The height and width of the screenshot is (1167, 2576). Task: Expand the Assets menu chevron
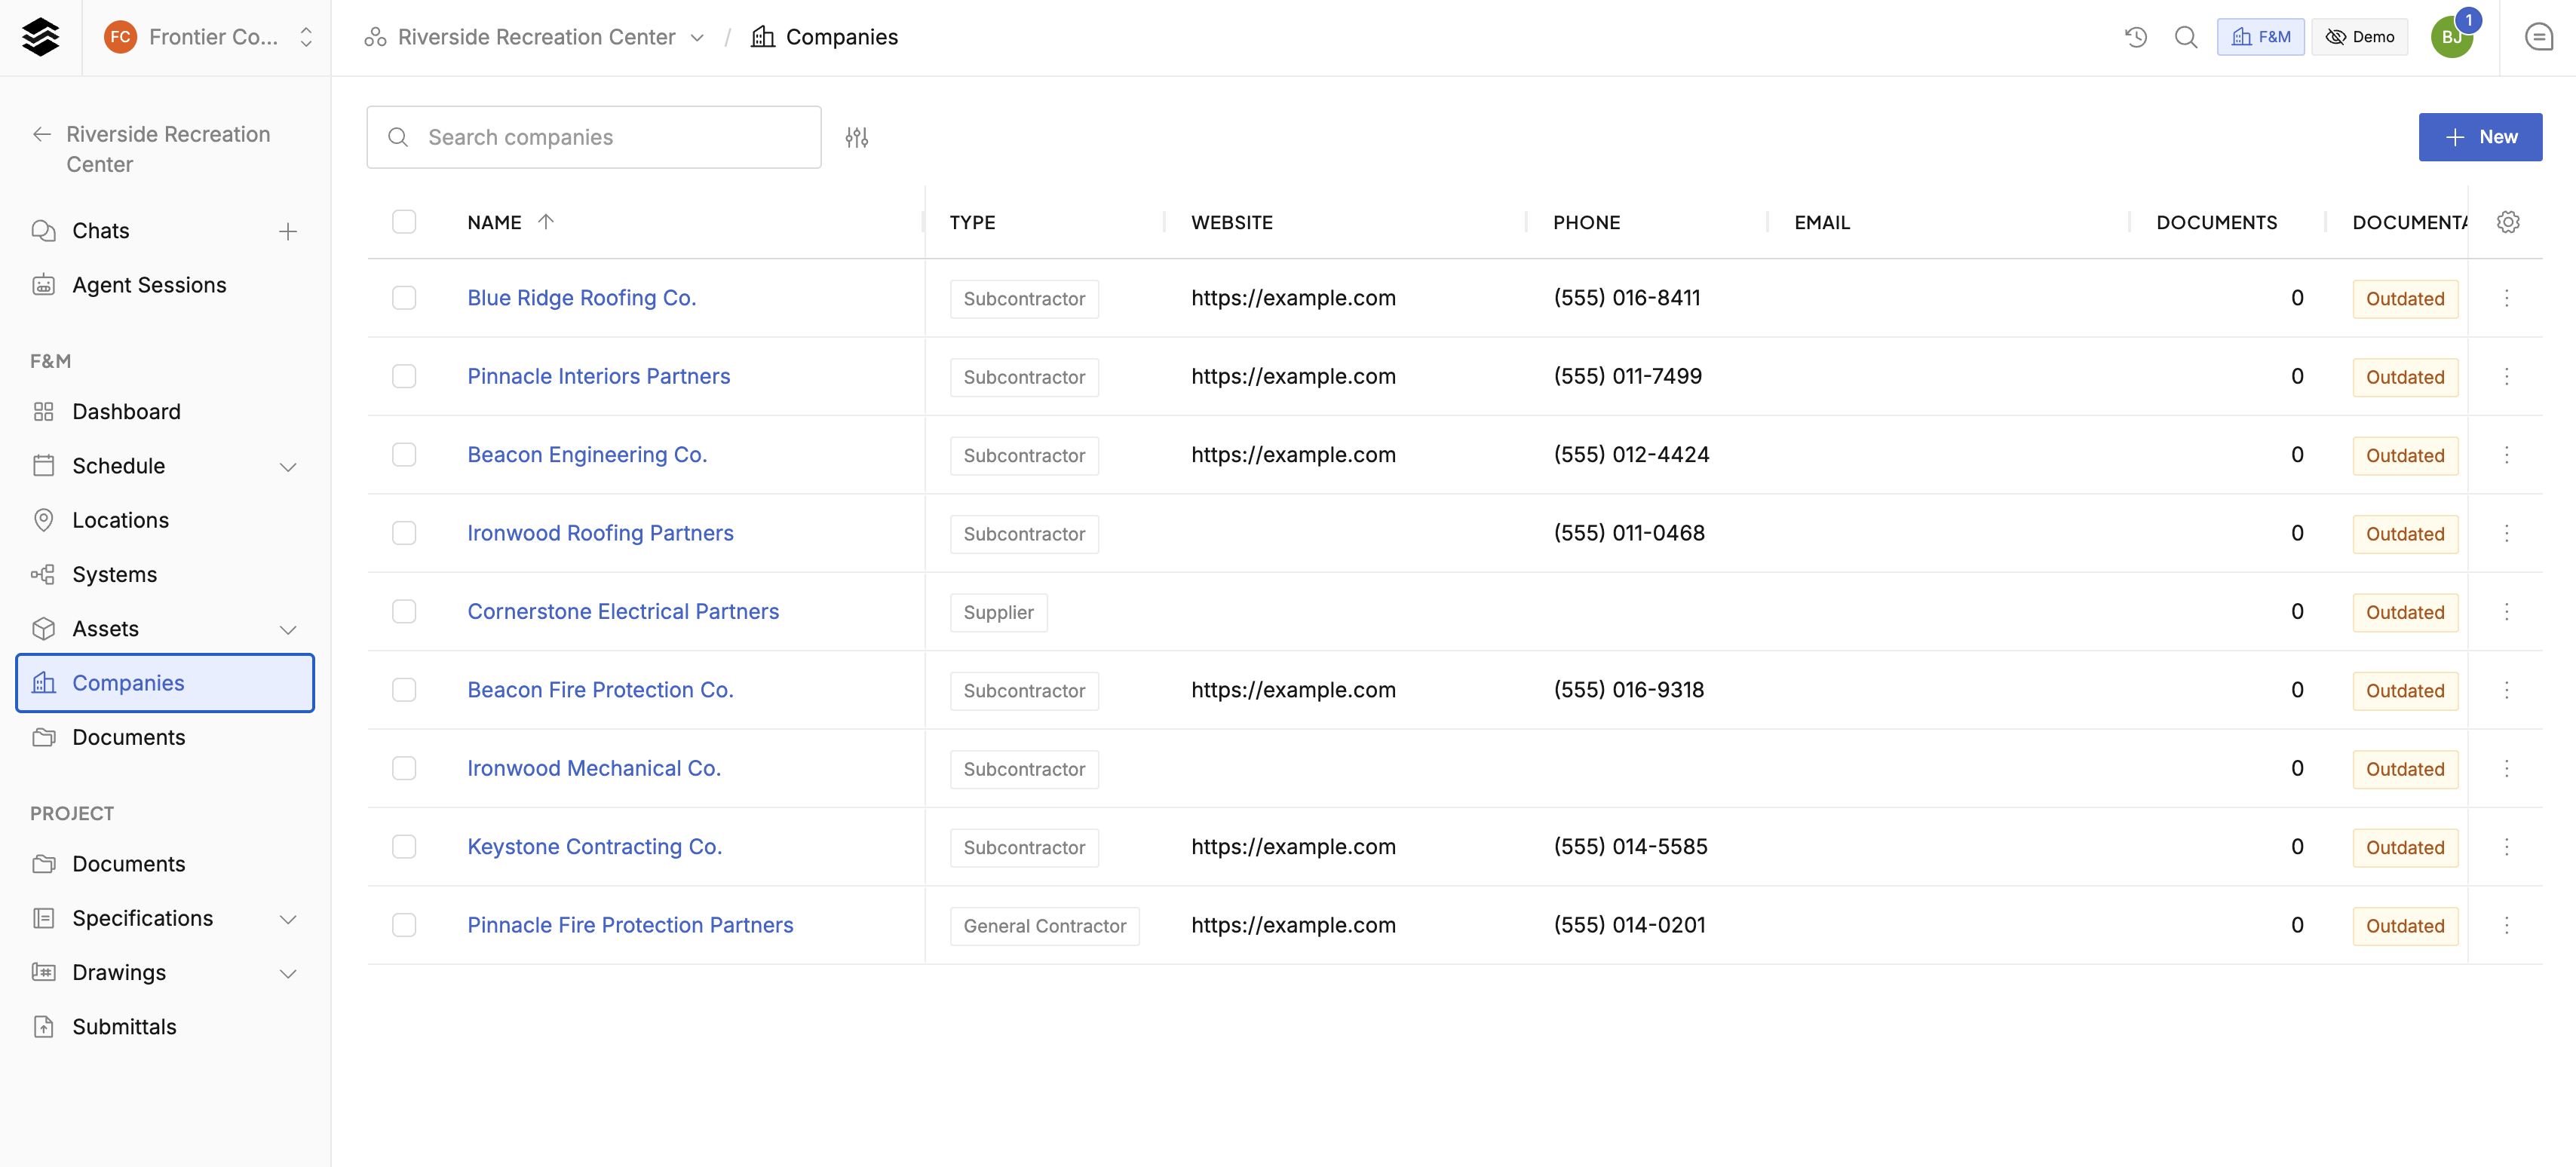pyautogui.click(x=288, y=630)
